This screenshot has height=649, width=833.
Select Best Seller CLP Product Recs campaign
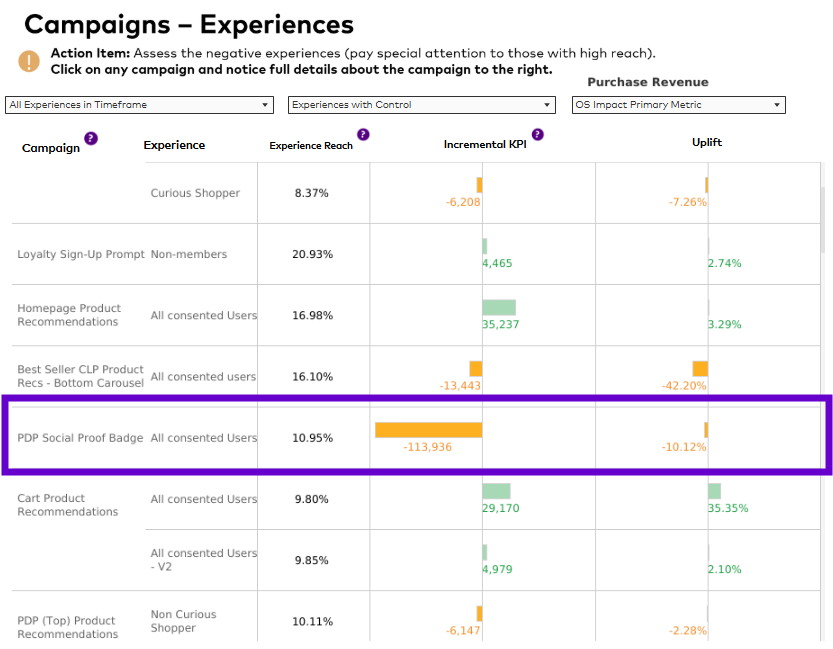pyautogui.click(x=80, y=376)
